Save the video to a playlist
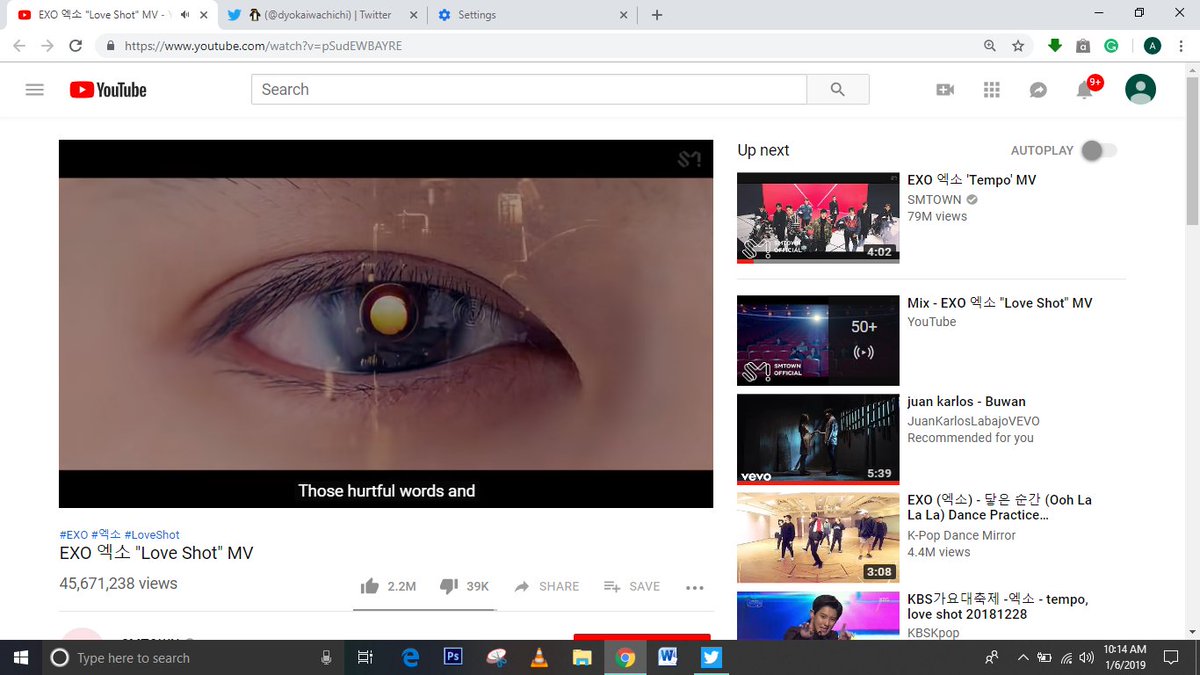Image resolution: width=1200 pixels, height=675 pixels. click(632, 587)
